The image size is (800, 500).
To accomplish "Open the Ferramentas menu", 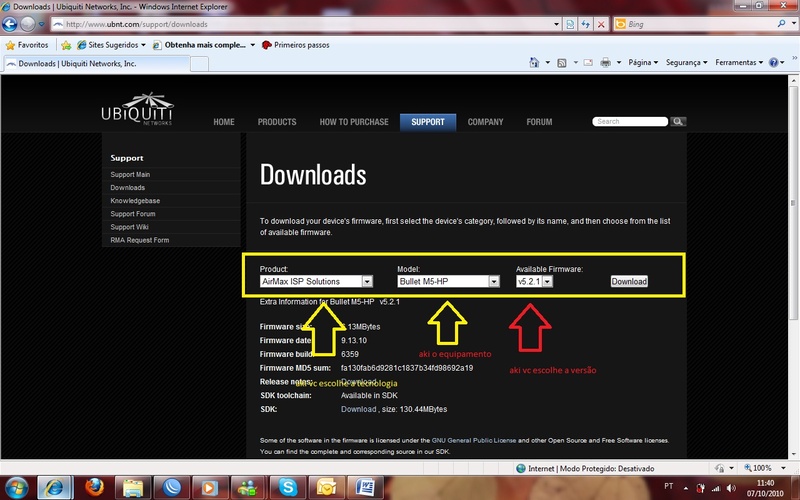I will point(739,62).
